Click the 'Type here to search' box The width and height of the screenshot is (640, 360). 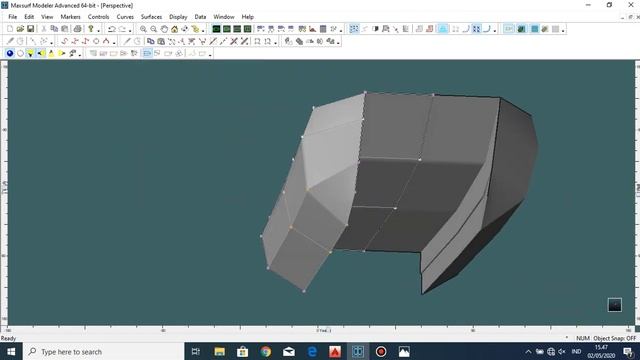pos(104,351)
